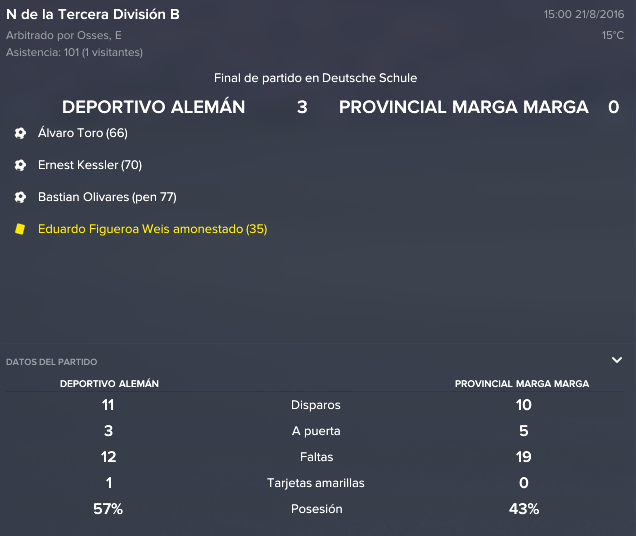Viewport: 636px width, 536px height.
Task: Click the Datos del Partido header
Action: [52, 362]
